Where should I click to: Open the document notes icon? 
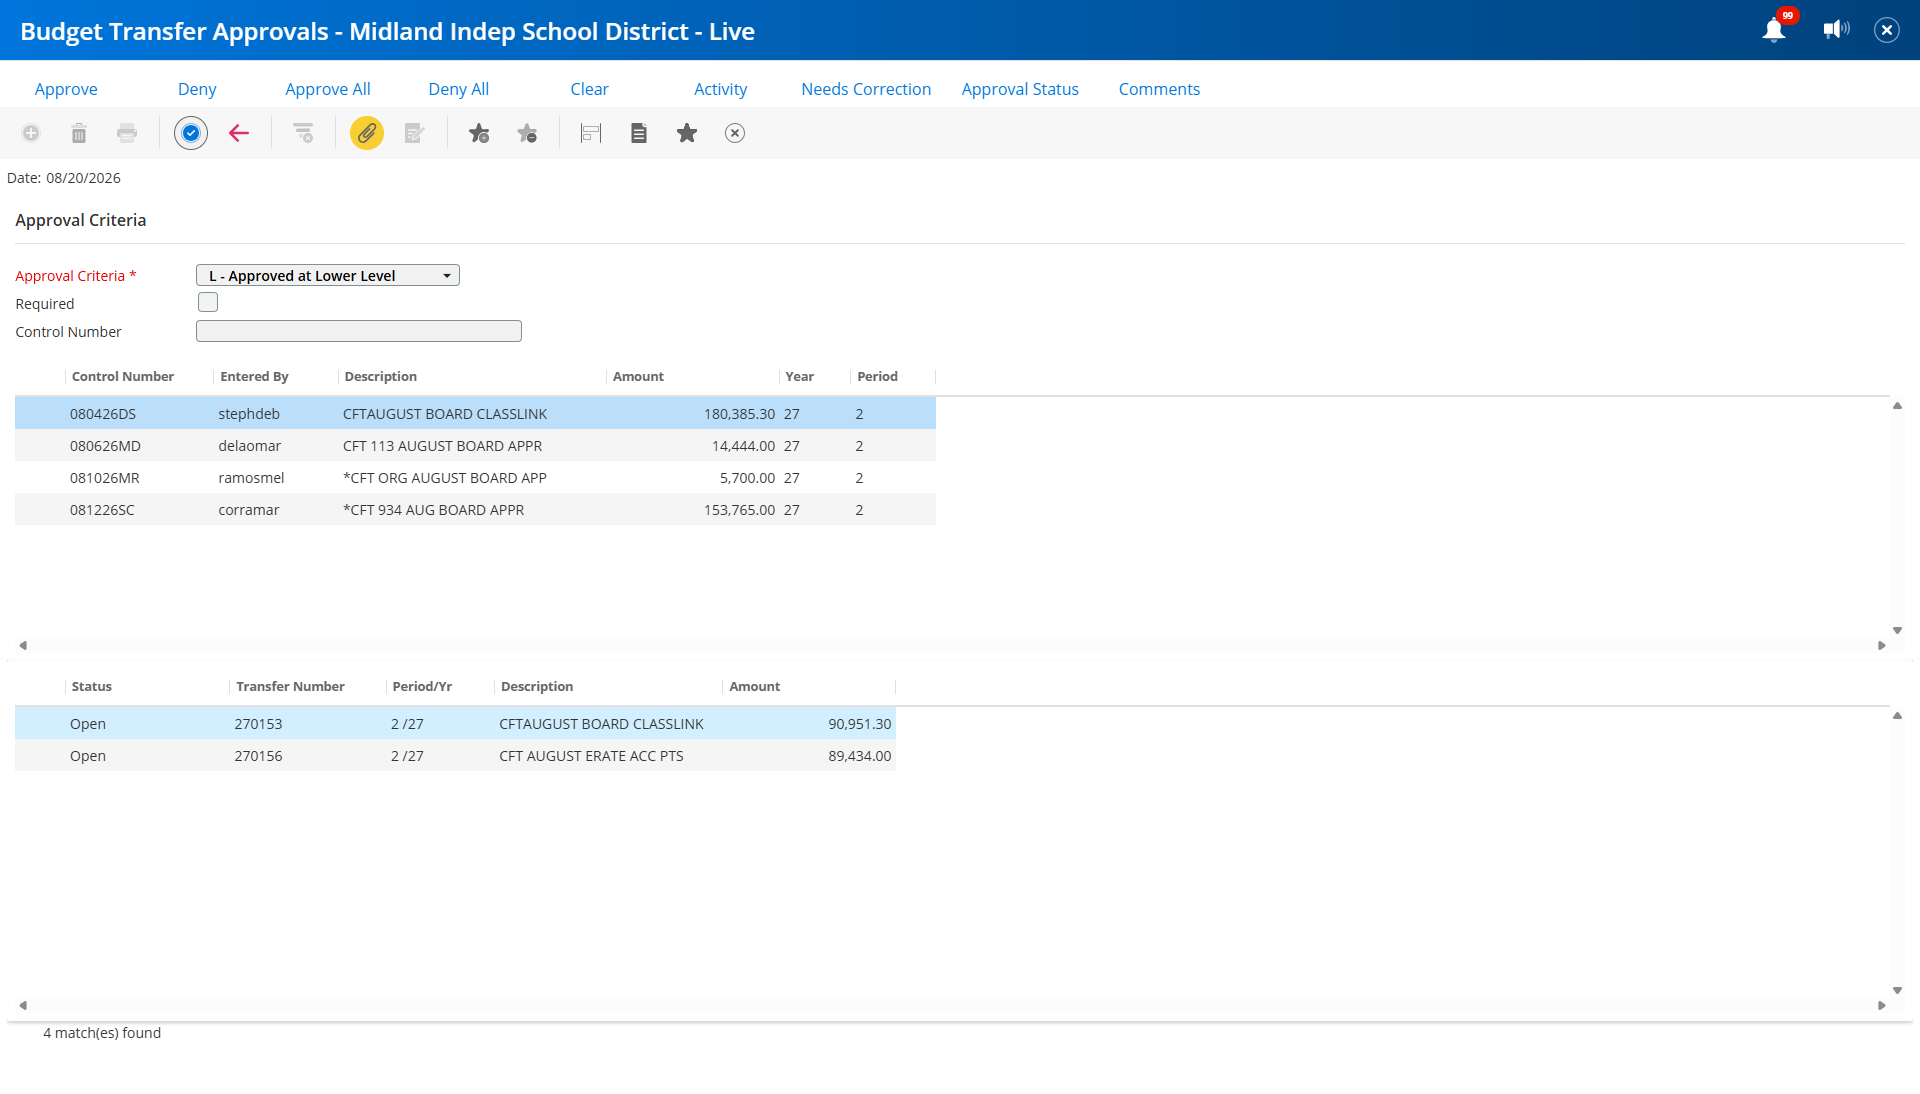point(639,133)
